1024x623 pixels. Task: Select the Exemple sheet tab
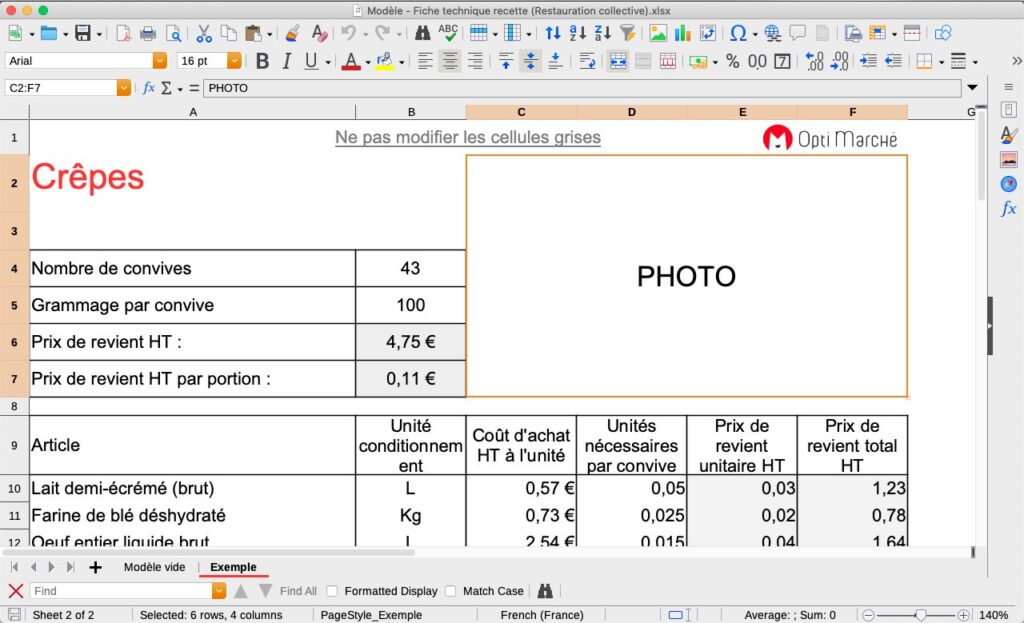click(x=233, y=567)
